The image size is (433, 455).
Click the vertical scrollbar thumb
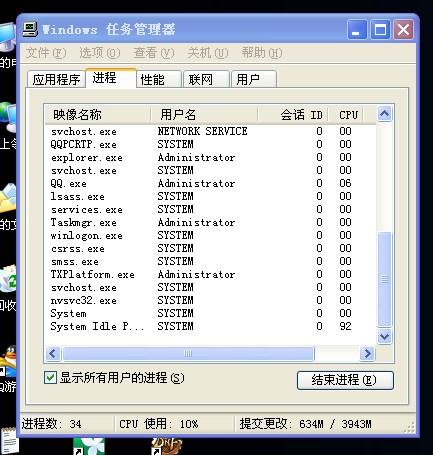pyautogui.click(x=384, y=279)
